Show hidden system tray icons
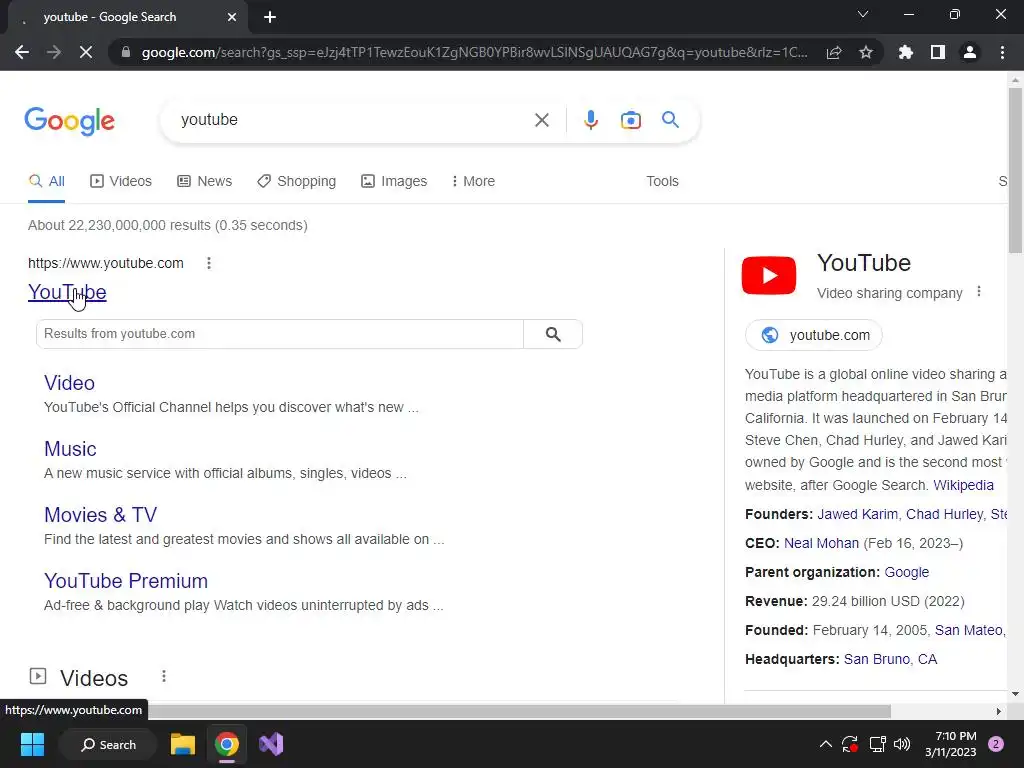The image size is (1024, 768). click(825, 744)
